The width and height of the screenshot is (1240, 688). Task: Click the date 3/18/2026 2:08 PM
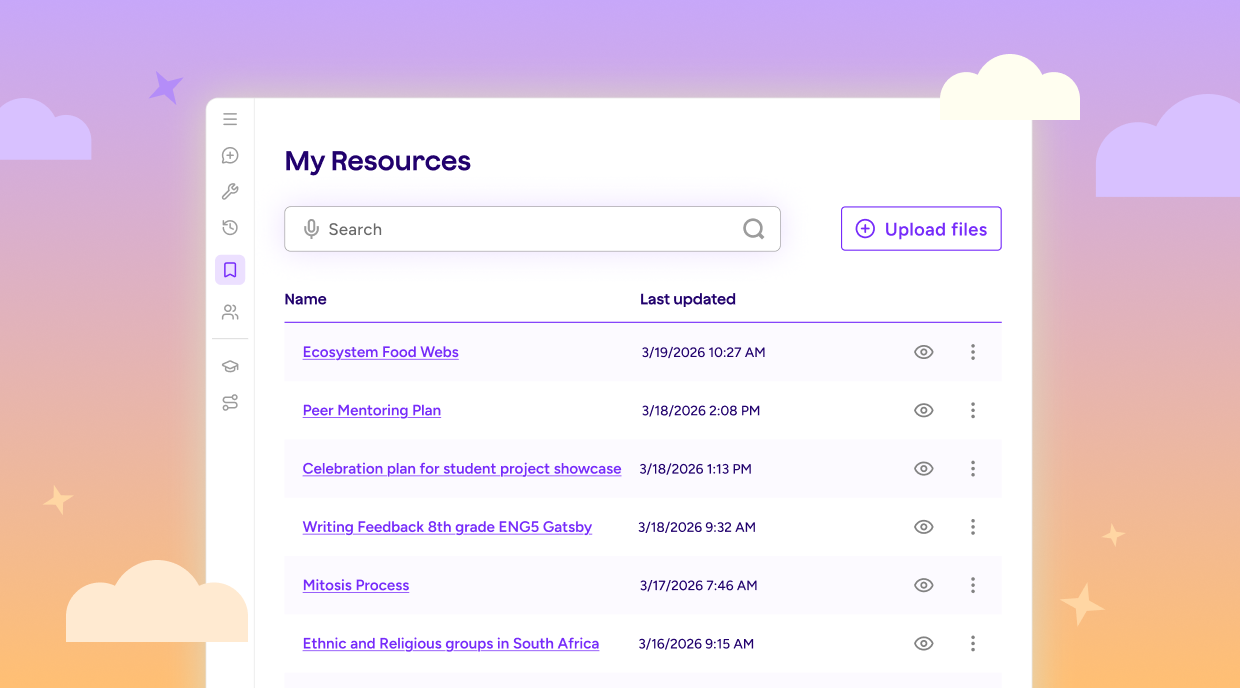(700, 410)
